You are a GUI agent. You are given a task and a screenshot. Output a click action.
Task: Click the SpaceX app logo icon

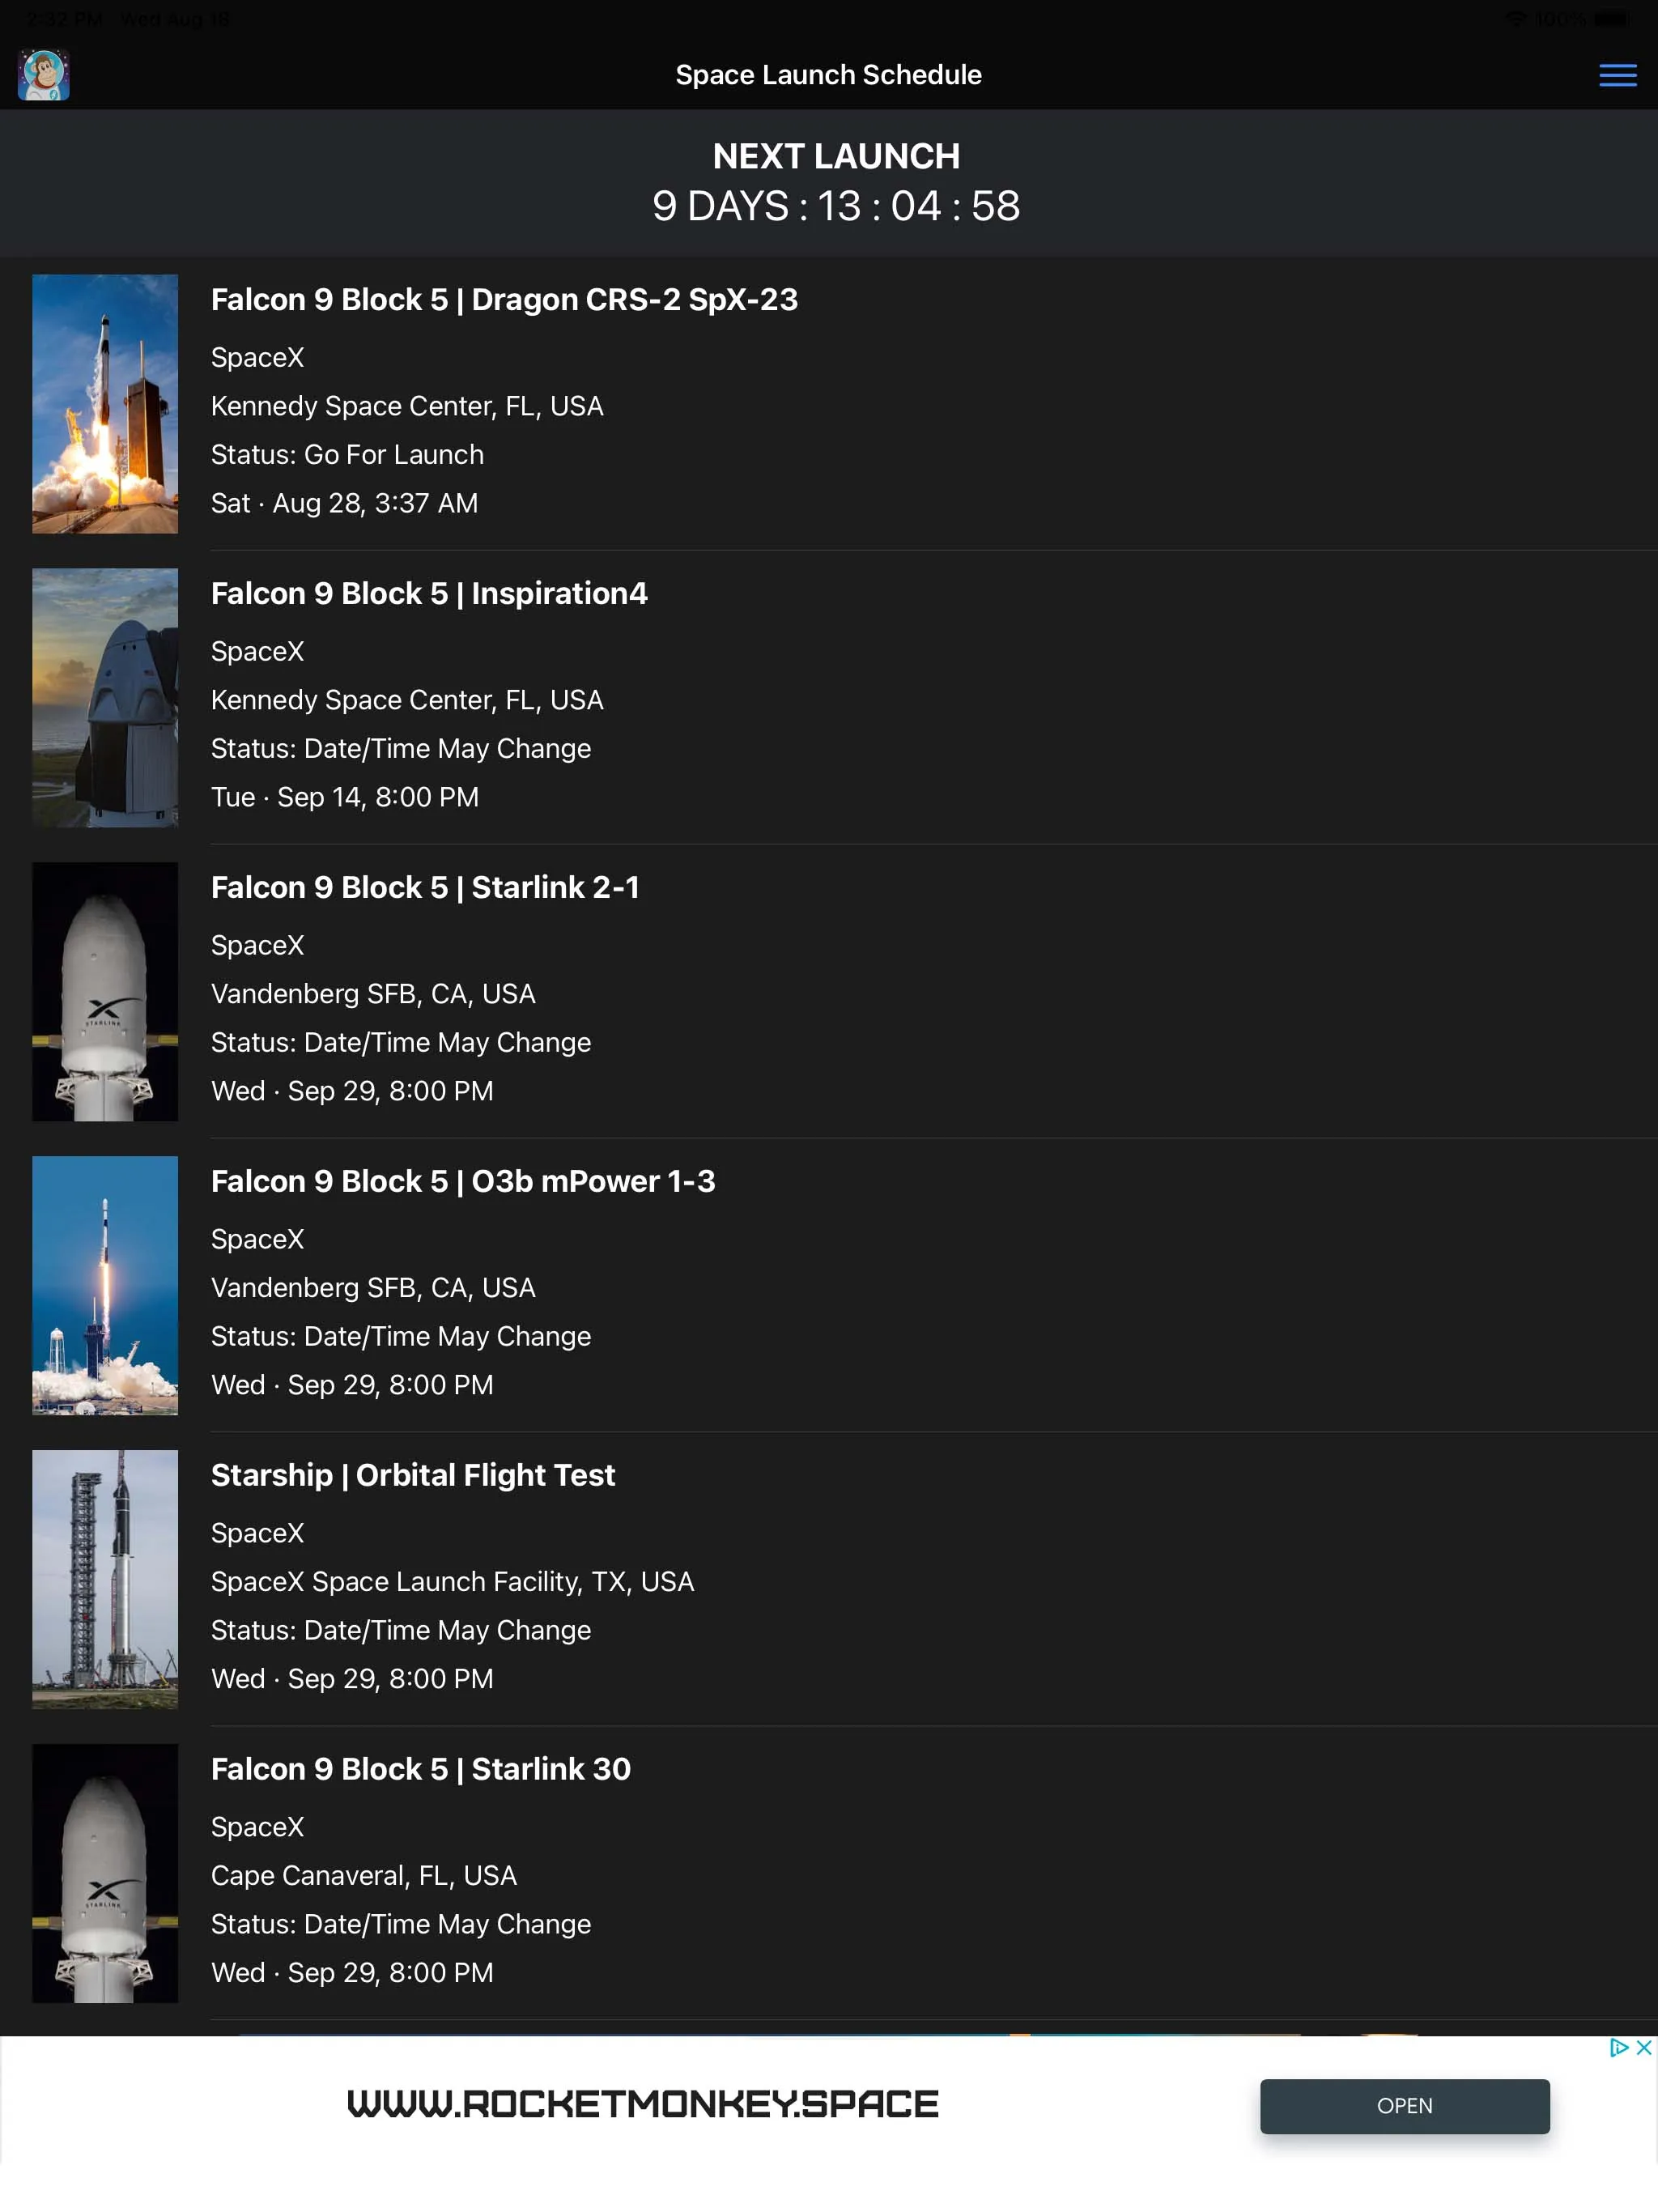click(x=42, y=73)
